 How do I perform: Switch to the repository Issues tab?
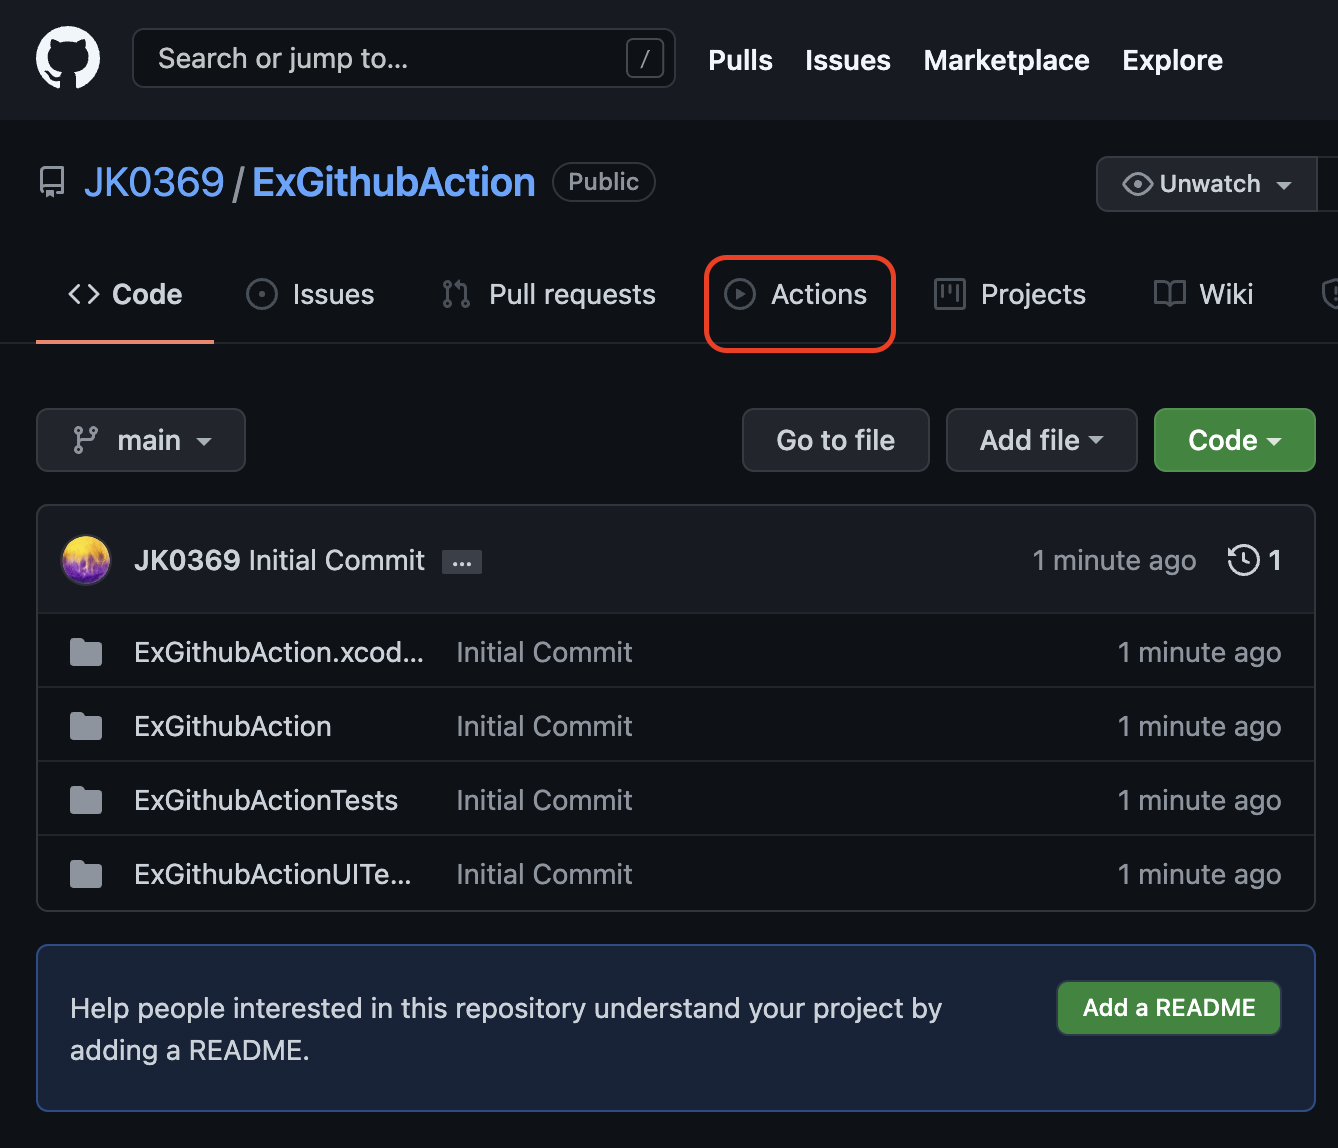pos(310,294)
